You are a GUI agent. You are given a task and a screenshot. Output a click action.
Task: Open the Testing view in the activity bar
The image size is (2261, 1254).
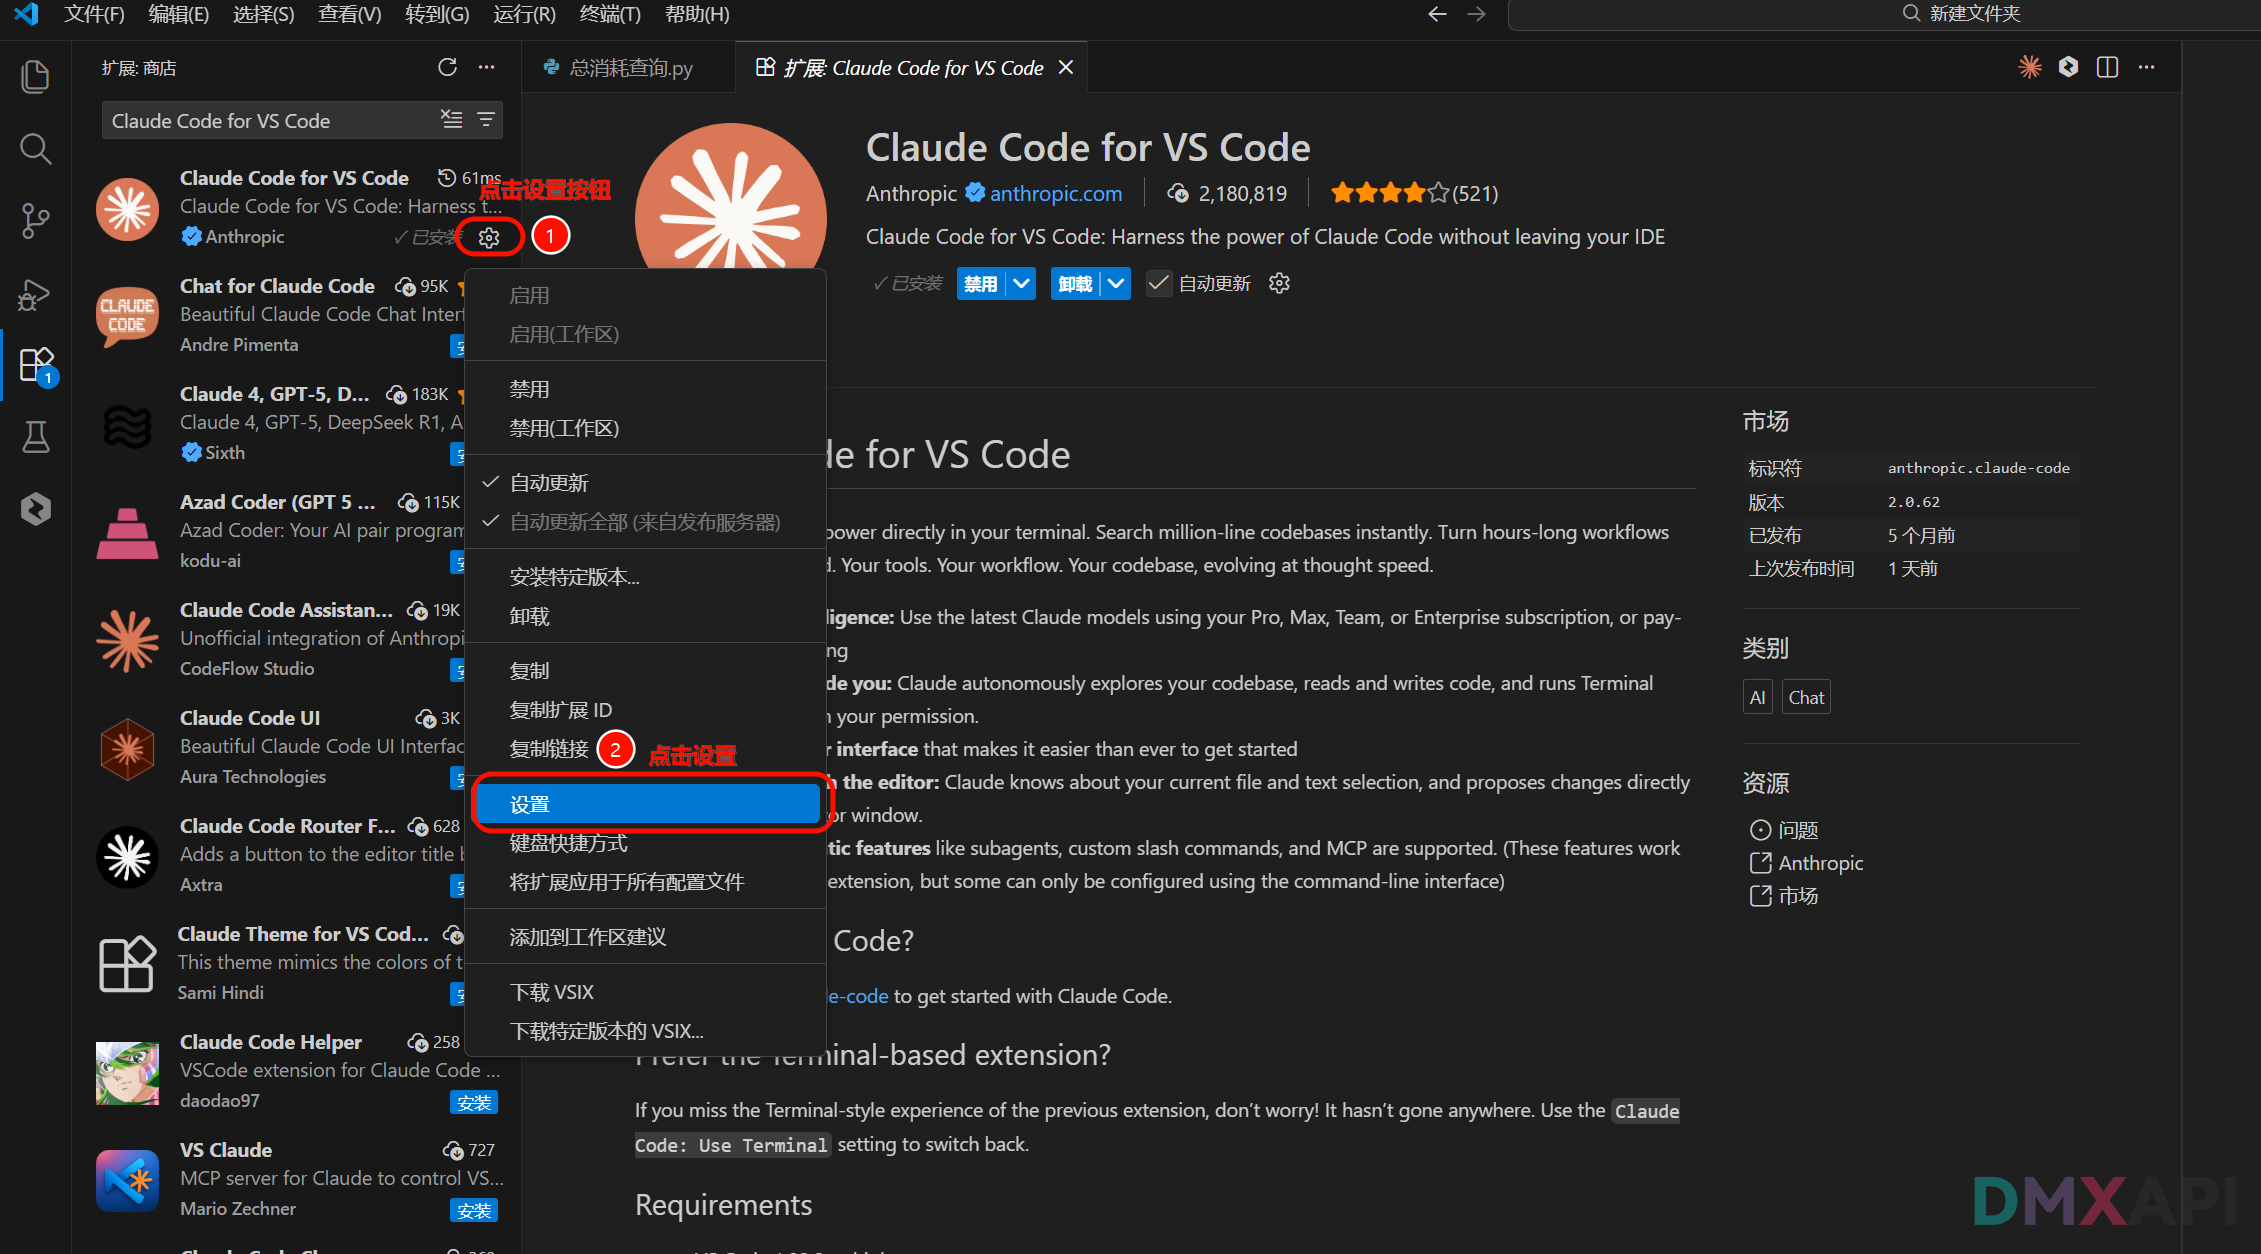coord(35,437)
